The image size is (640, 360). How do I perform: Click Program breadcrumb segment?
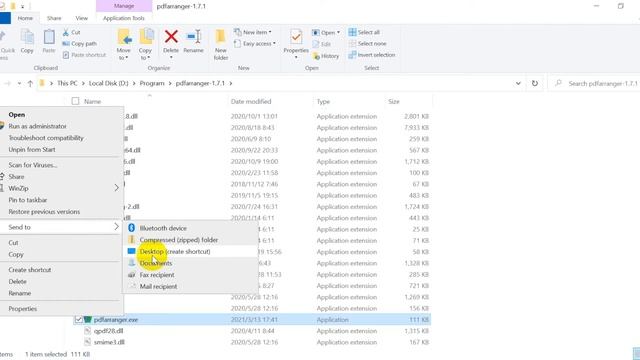pyautogui.click(x=152, y=83)
